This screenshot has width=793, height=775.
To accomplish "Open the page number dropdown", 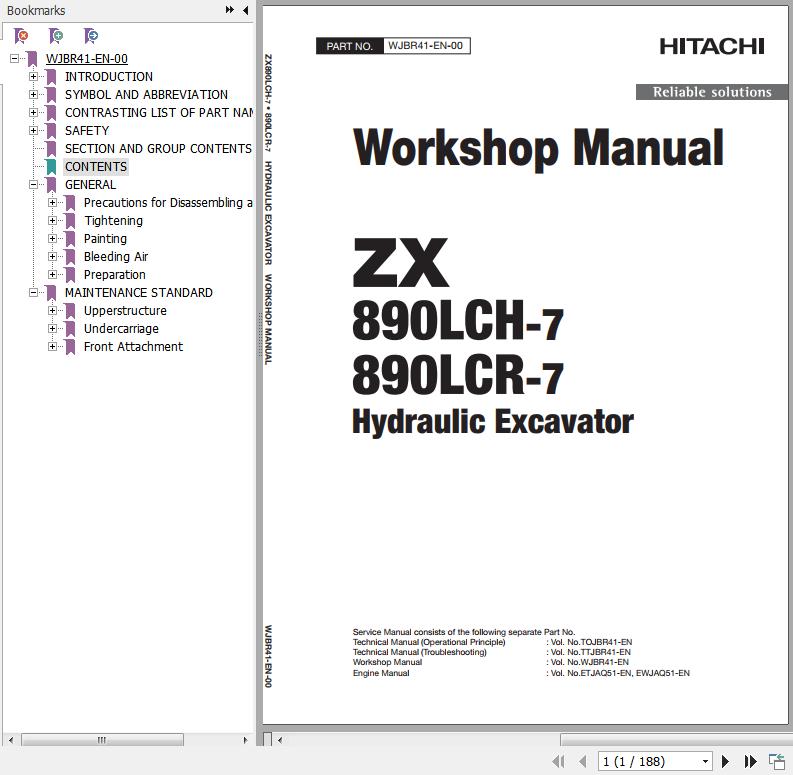I will coord(705,761).
